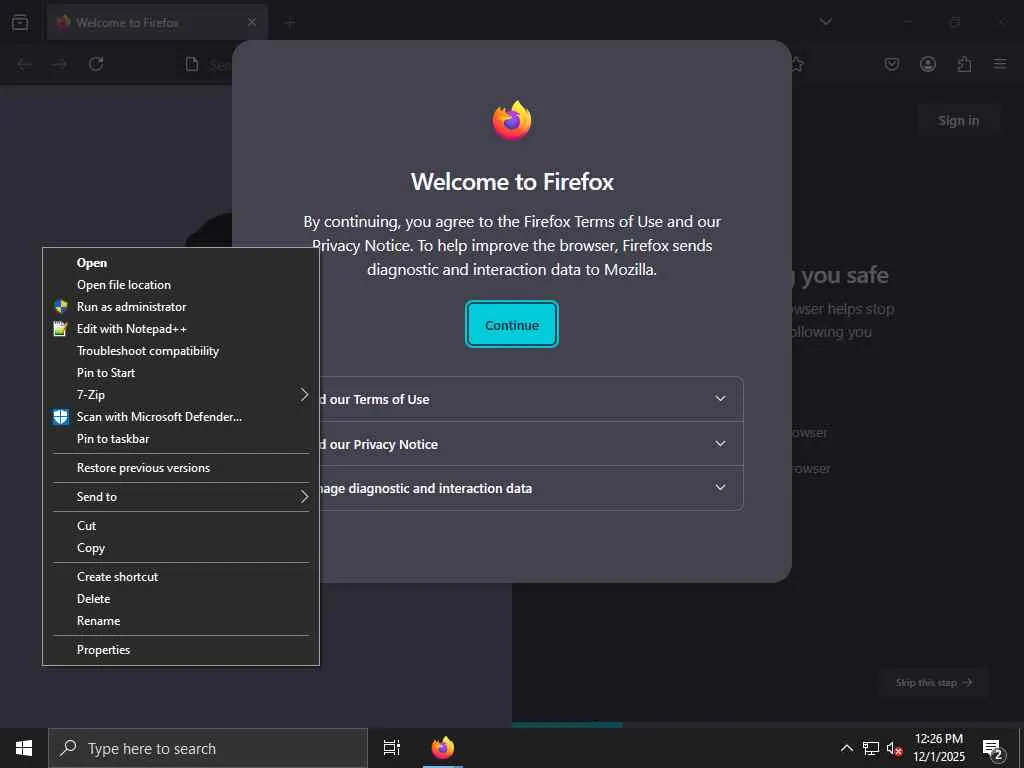Open Firefox from the taskbar icon
This screenshot has width=1024, height=768.
coord(443,748)
